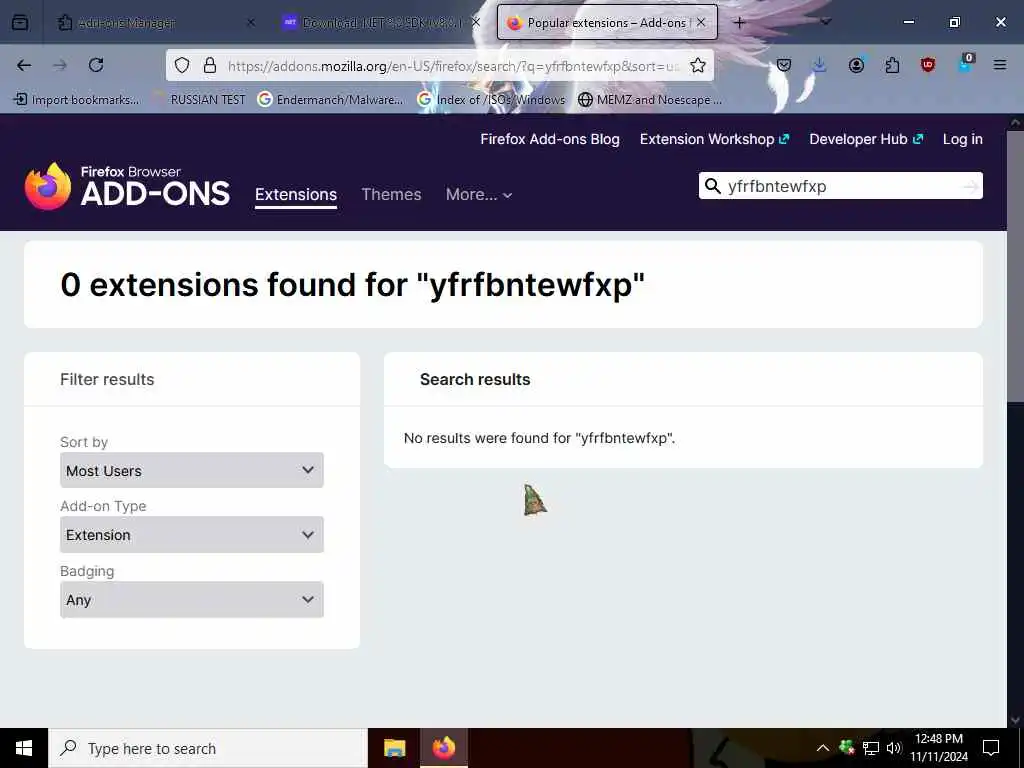Open MEMZ and Noescape bookmark
This screenshot has width=1024, height=768.
click(x=650, y=100)
